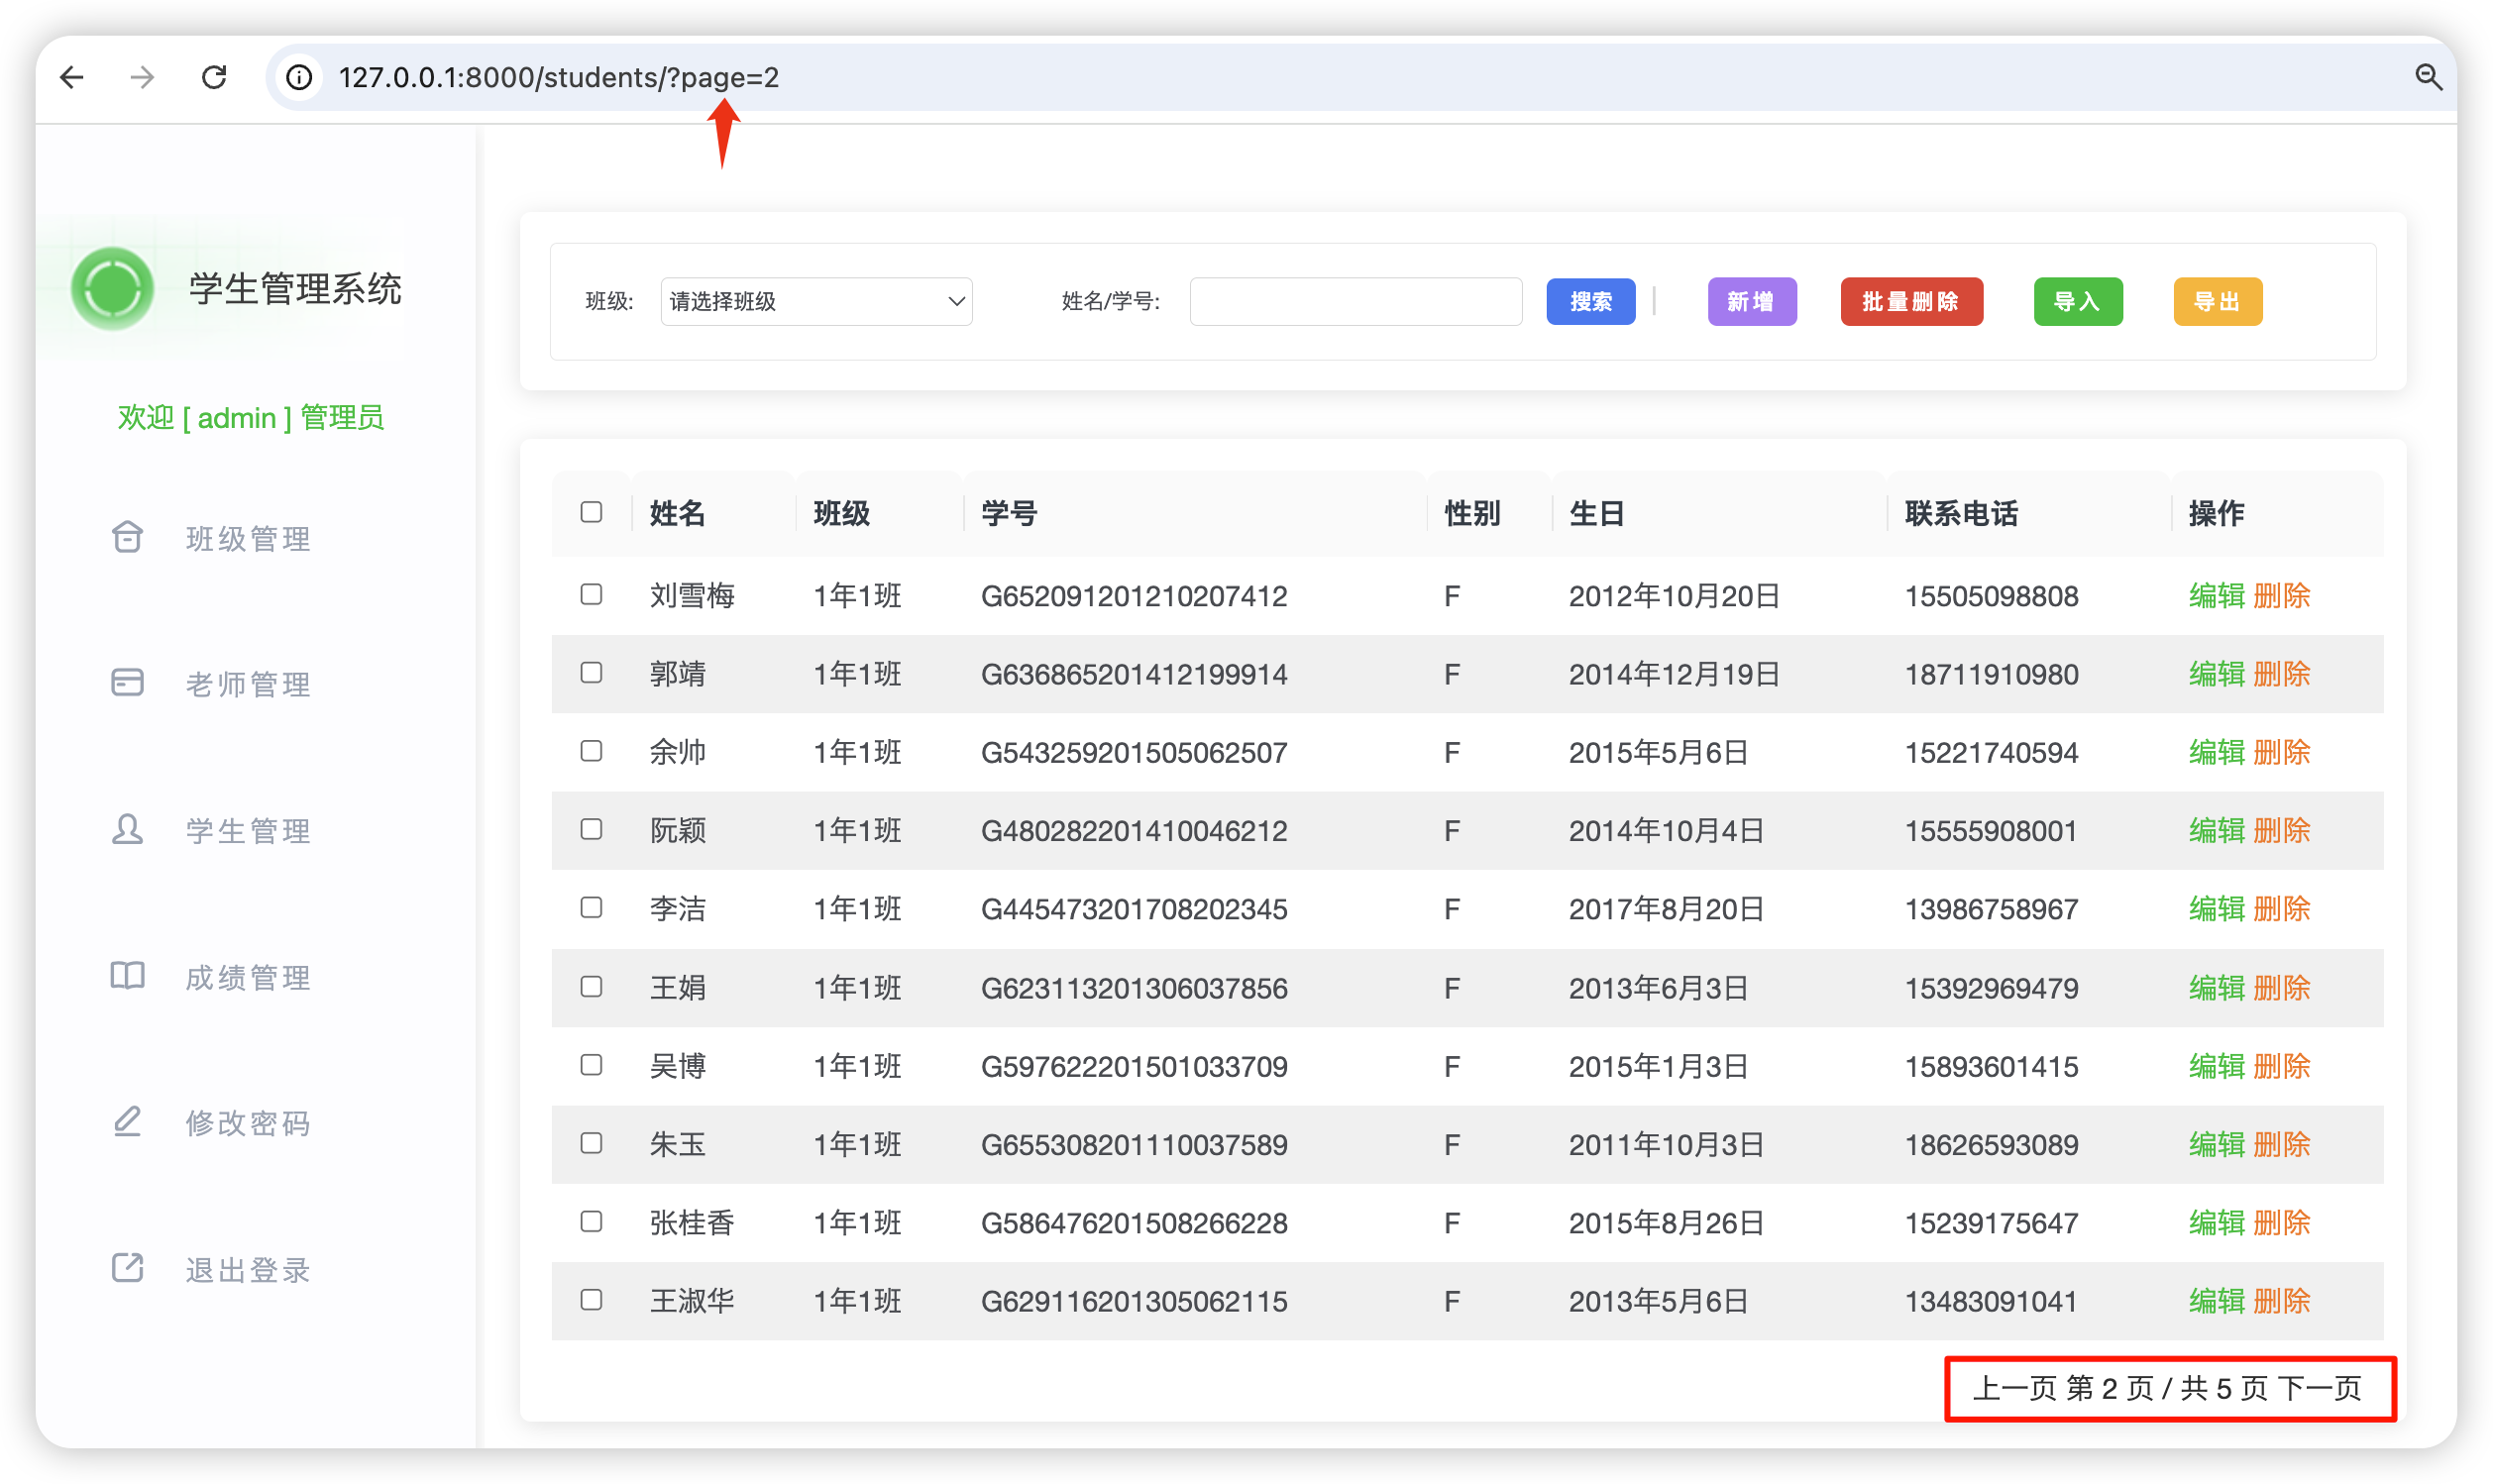Tick the checkbox for 阮颖
Viewport: 2493px width, 1484px height.
coord(591,829)
